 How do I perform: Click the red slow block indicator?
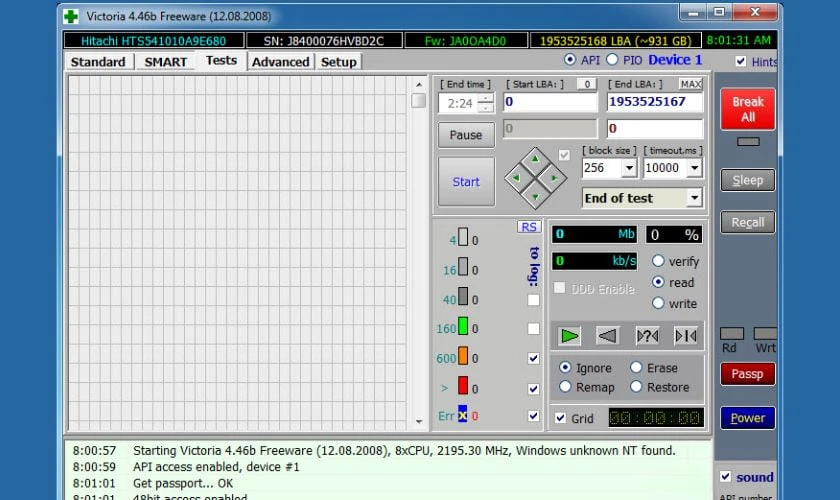(463, 386)
